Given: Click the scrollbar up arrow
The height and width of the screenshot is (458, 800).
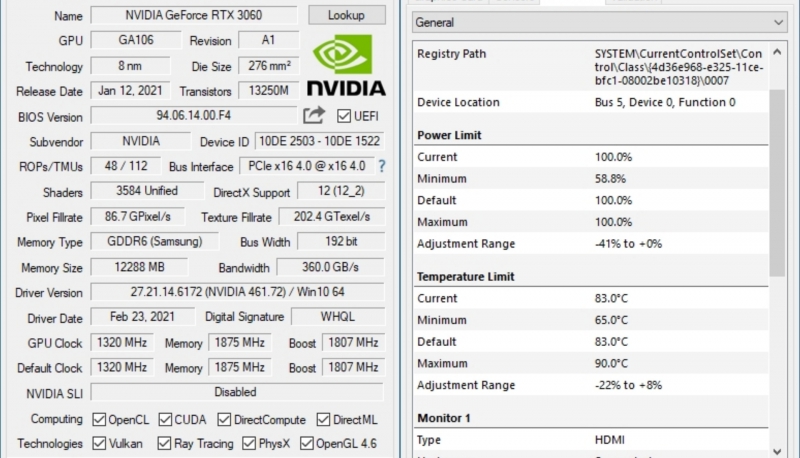Looking at the screenshot, I should [777, 47].
